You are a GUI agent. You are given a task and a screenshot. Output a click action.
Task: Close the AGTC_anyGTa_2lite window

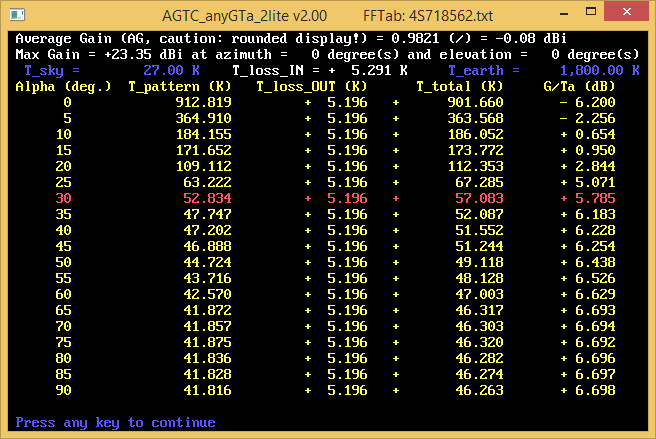[627, 11]
